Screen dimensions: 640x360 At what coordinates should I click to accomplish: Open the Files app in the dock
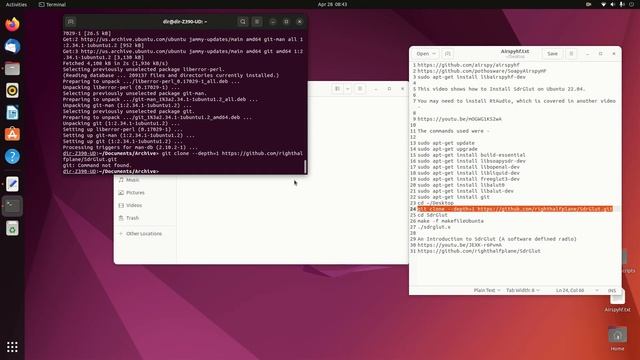click(x=12, y=69)
